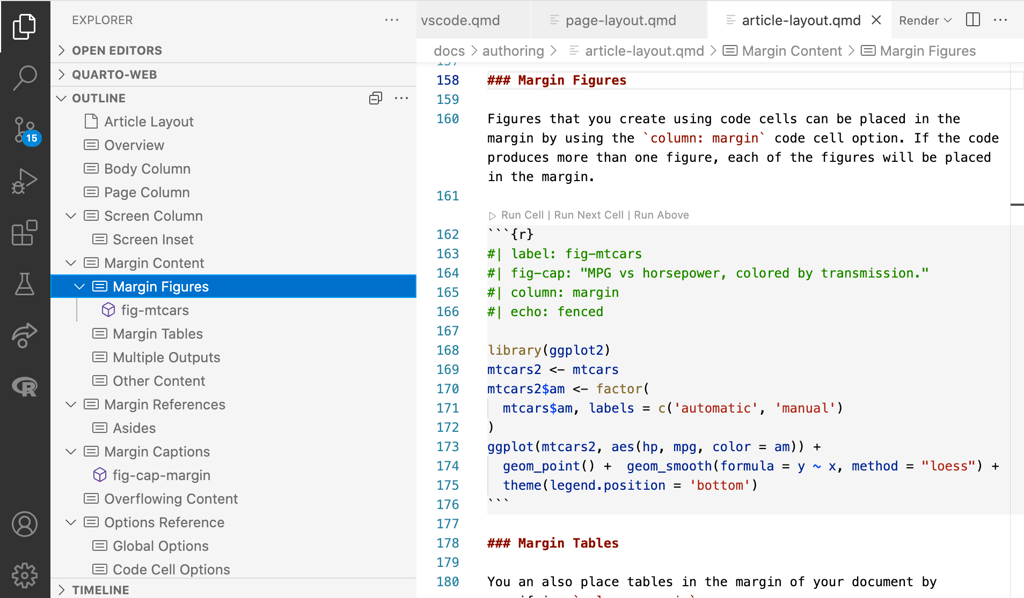Open the Testing flask icon
The height and width of the screenshot is (598, 1024).
(x=24, y=284)
